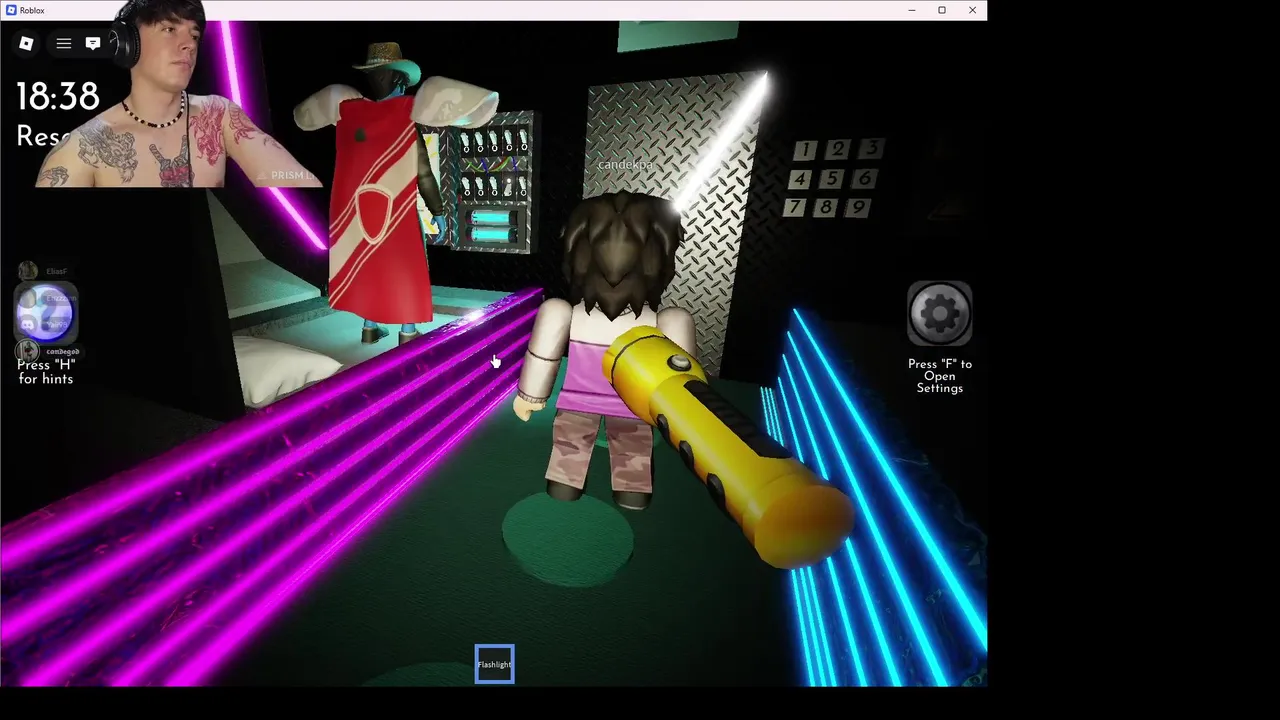Tap keypad number 8

tap(826, 208)
